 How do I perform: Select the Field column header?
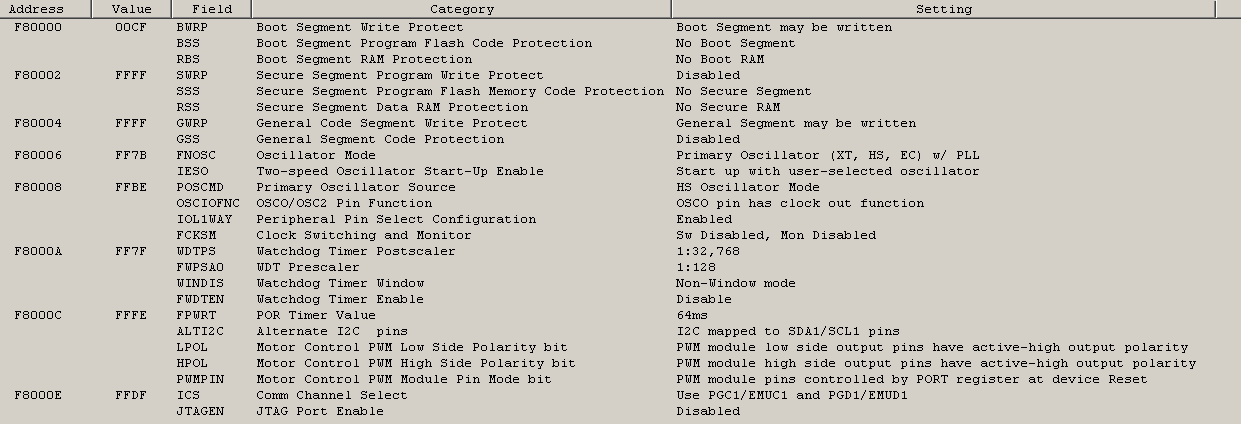[x=211, y=9]
